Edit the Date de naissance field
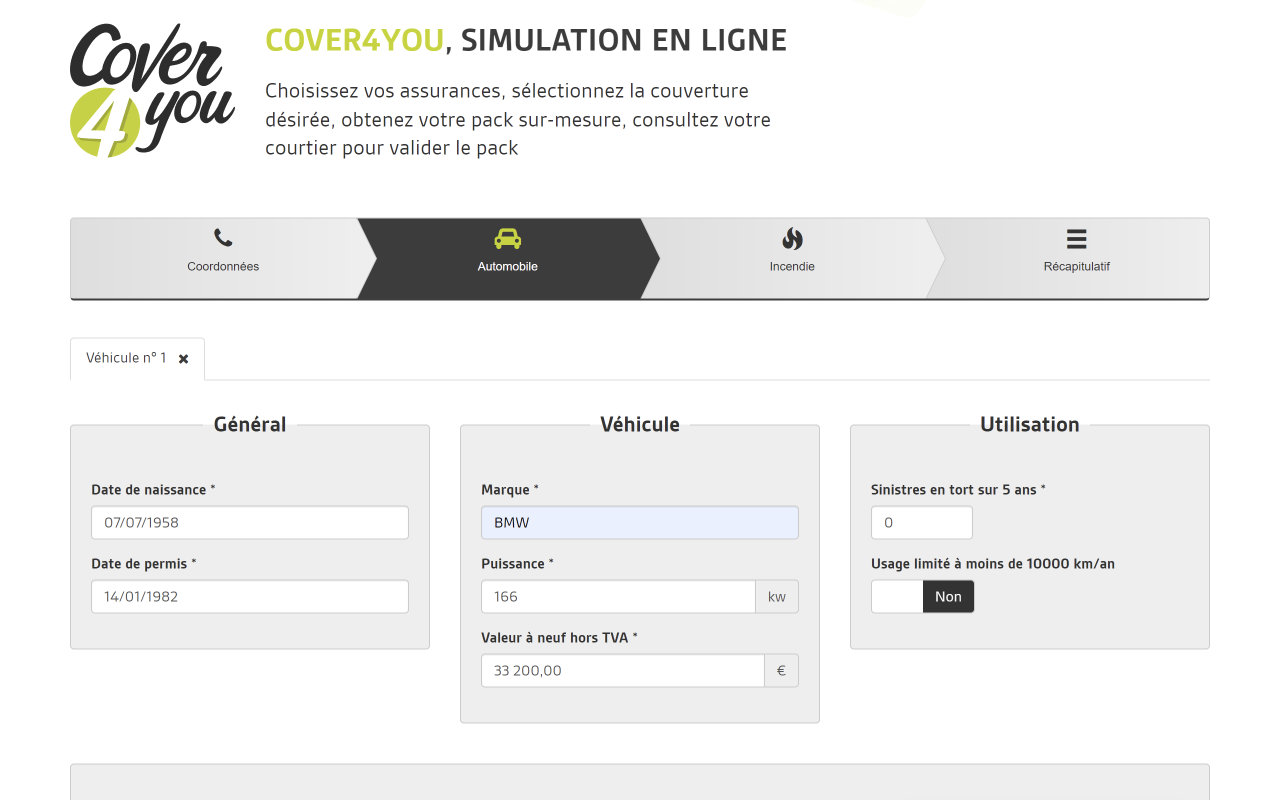Image resolution: width=1280 pixels, height=800 pixels. tap(250, 522)
